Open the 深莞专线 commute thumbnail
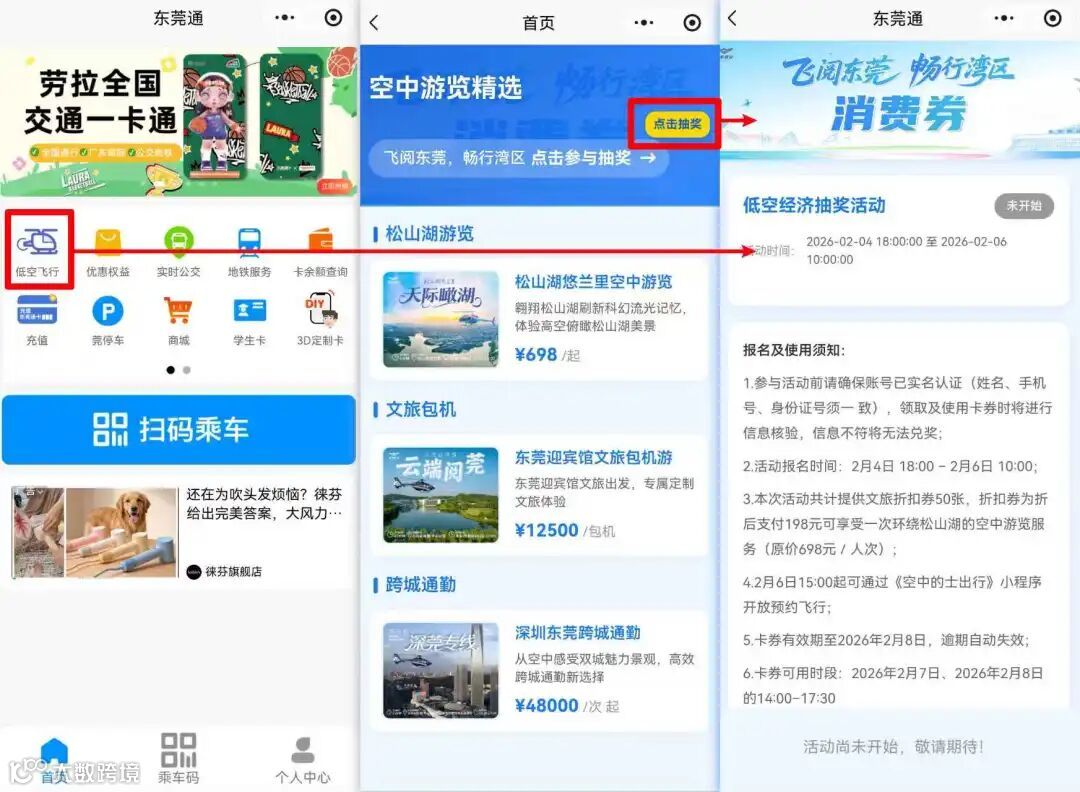This screenshot has height=792, width=1080. point(441,670)
